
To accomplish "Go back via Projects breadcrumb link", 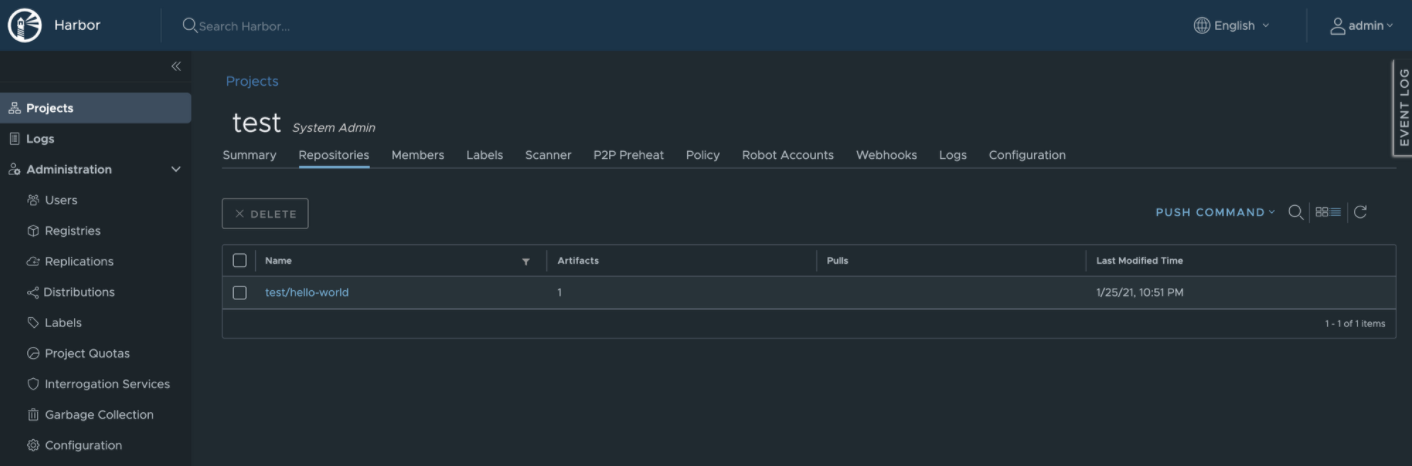I will tap(252, 81).
